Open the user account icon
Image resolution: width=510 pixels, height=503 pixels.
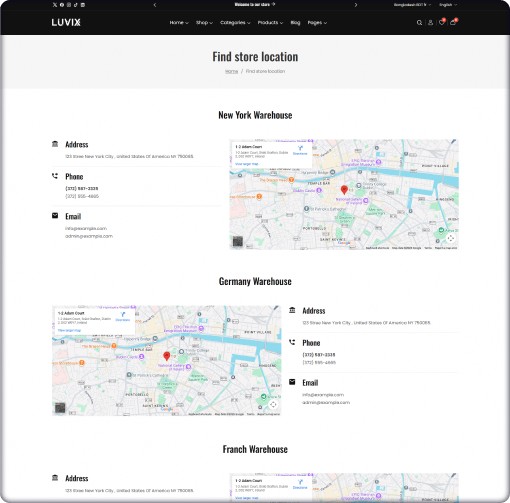tap(430, 23)
